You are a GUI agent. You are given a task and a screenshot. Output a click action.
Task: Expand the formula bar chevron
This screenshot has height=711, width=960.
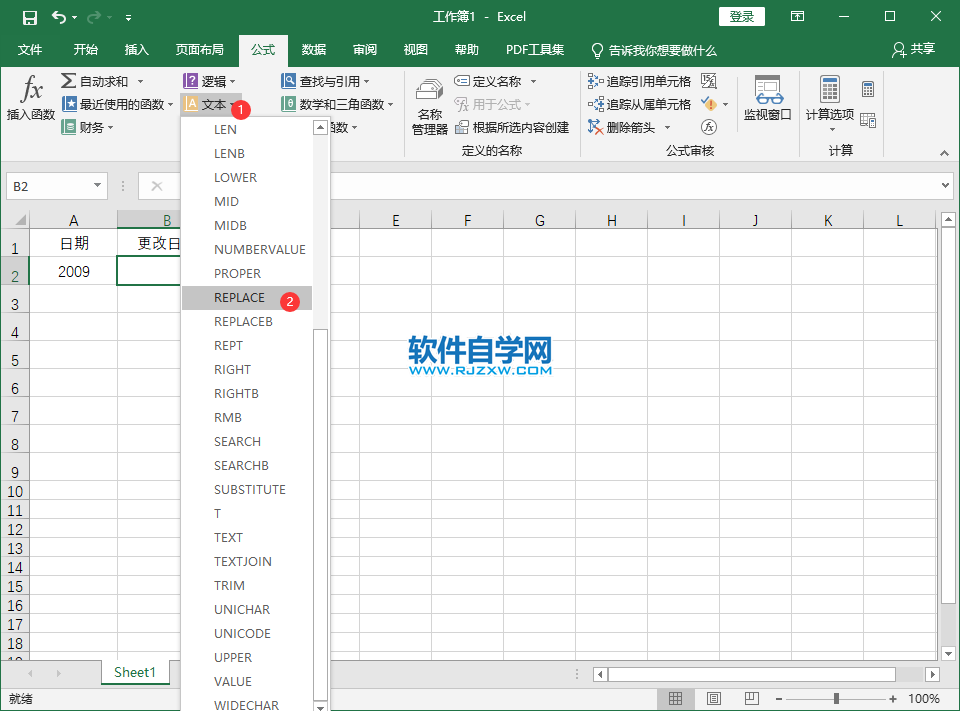(945, 185)
